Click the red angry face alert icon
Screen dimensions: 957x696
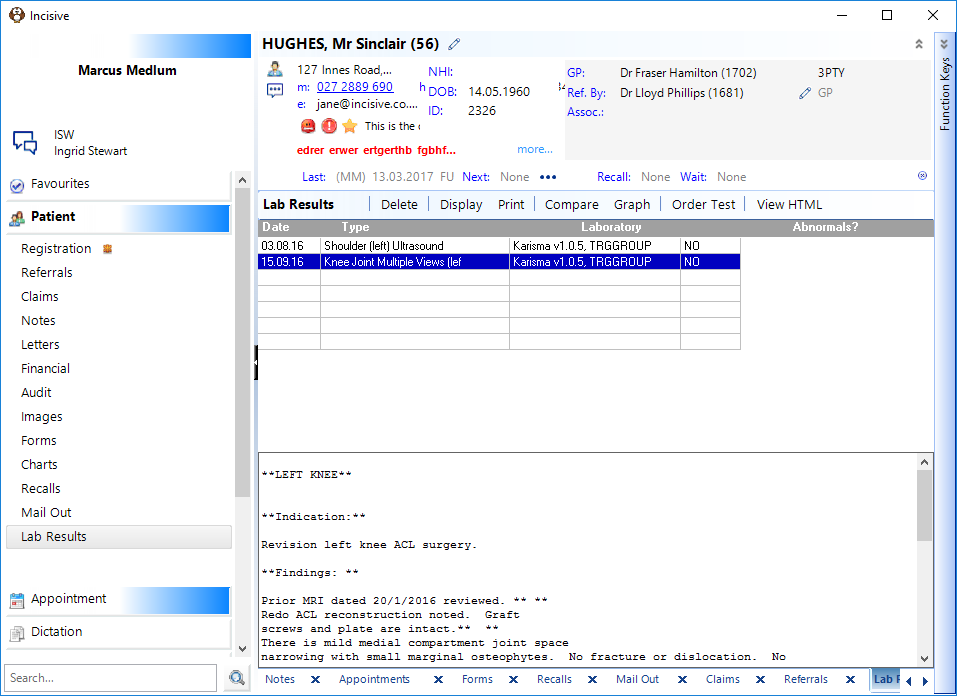(x=308, y=126)
